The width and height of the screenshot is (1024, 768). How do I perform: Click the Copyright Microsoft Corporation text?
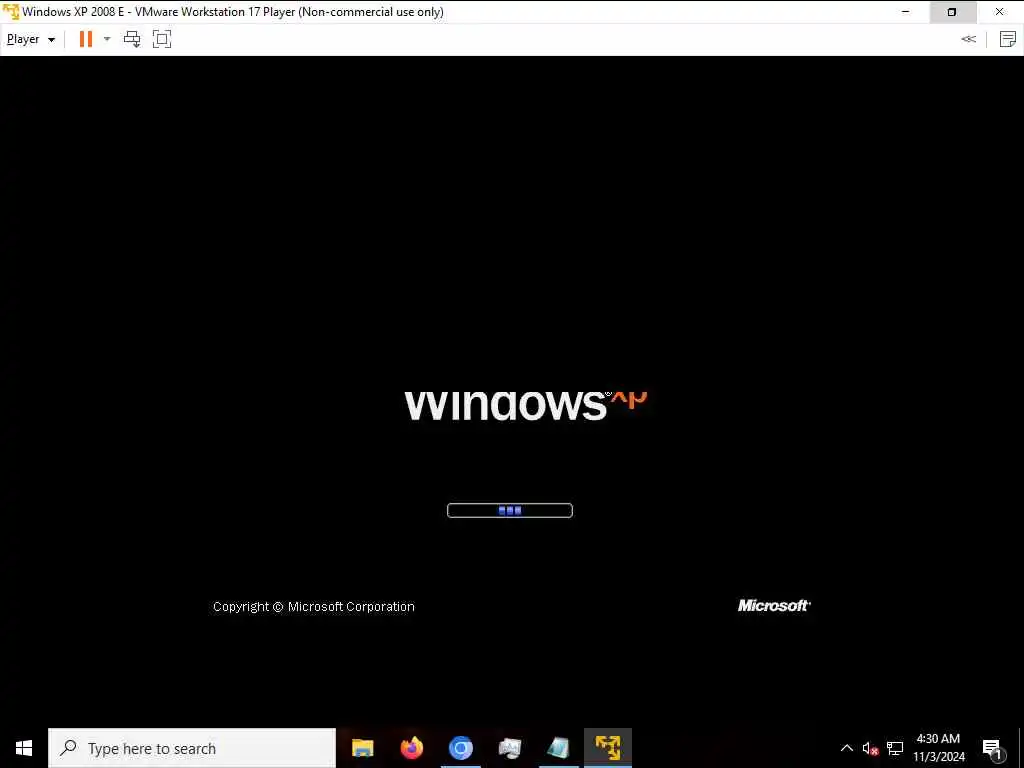(313, 607)
